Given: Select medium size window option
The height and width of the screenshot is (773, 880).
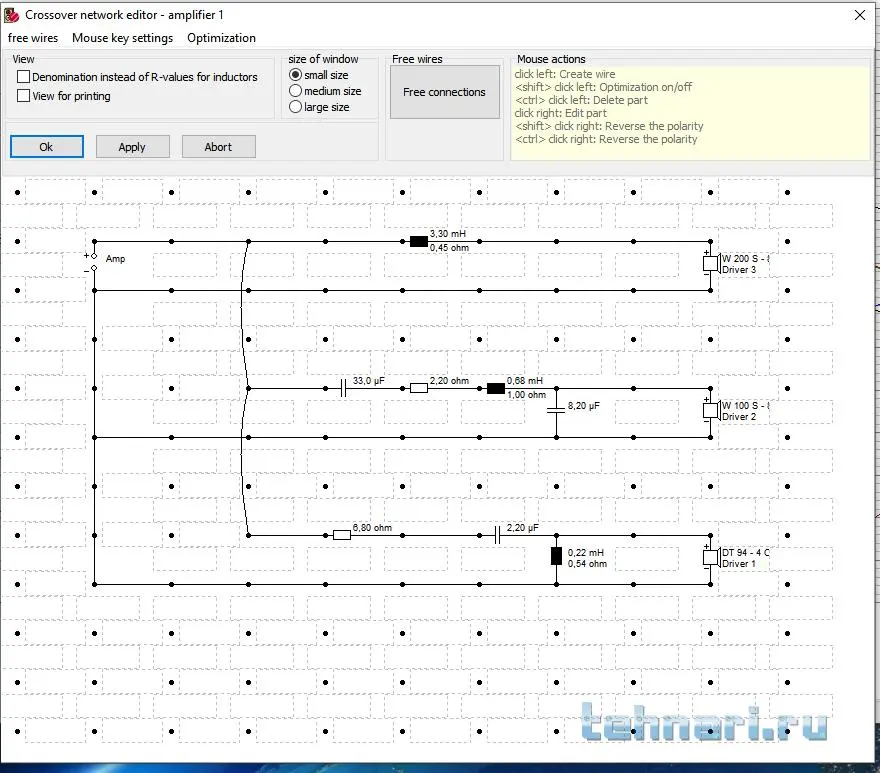Looking at the screenshot, I should click(296, 91).
